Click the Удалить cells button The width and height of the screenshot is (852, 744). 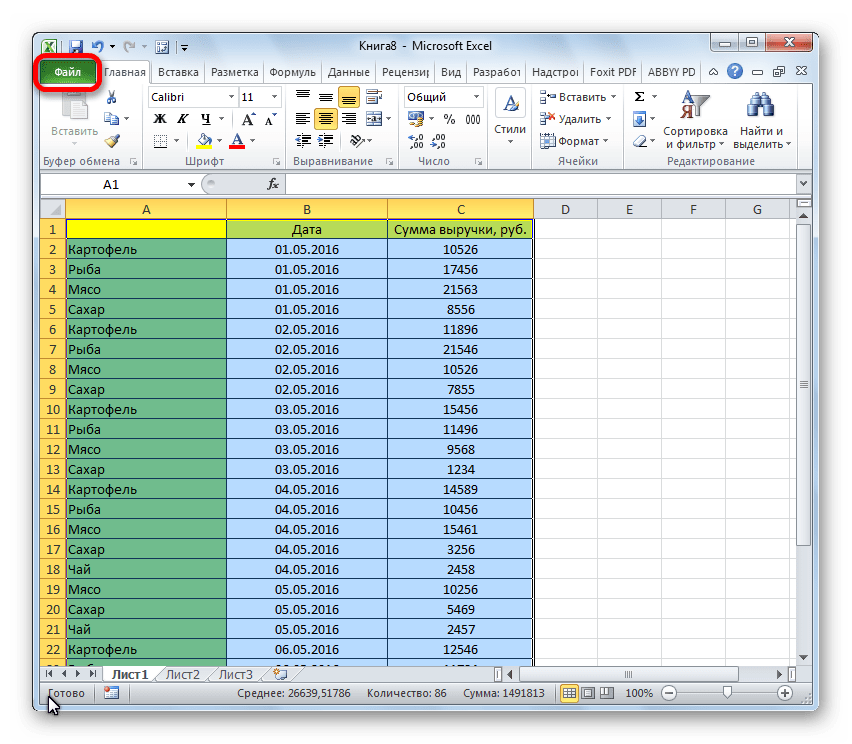[574, 119]
